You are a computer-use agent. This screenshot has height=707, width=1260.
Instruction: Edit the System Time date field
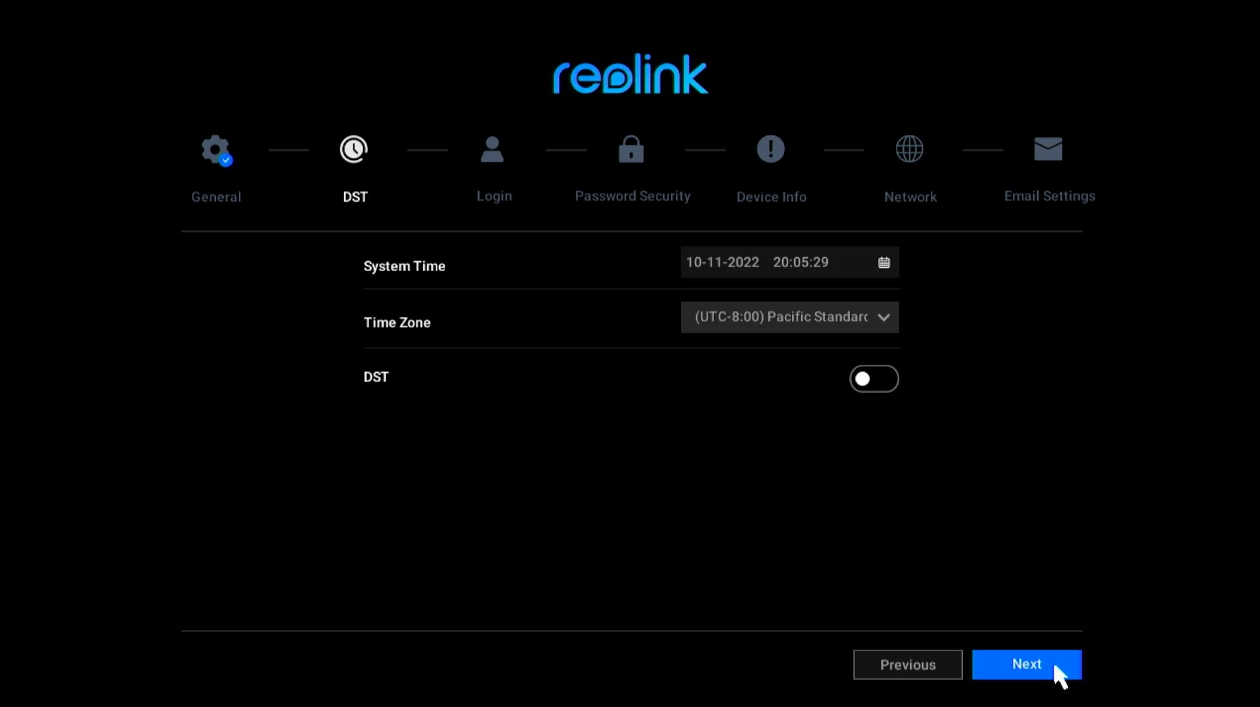pyautogui.click(x=790, y=262)
